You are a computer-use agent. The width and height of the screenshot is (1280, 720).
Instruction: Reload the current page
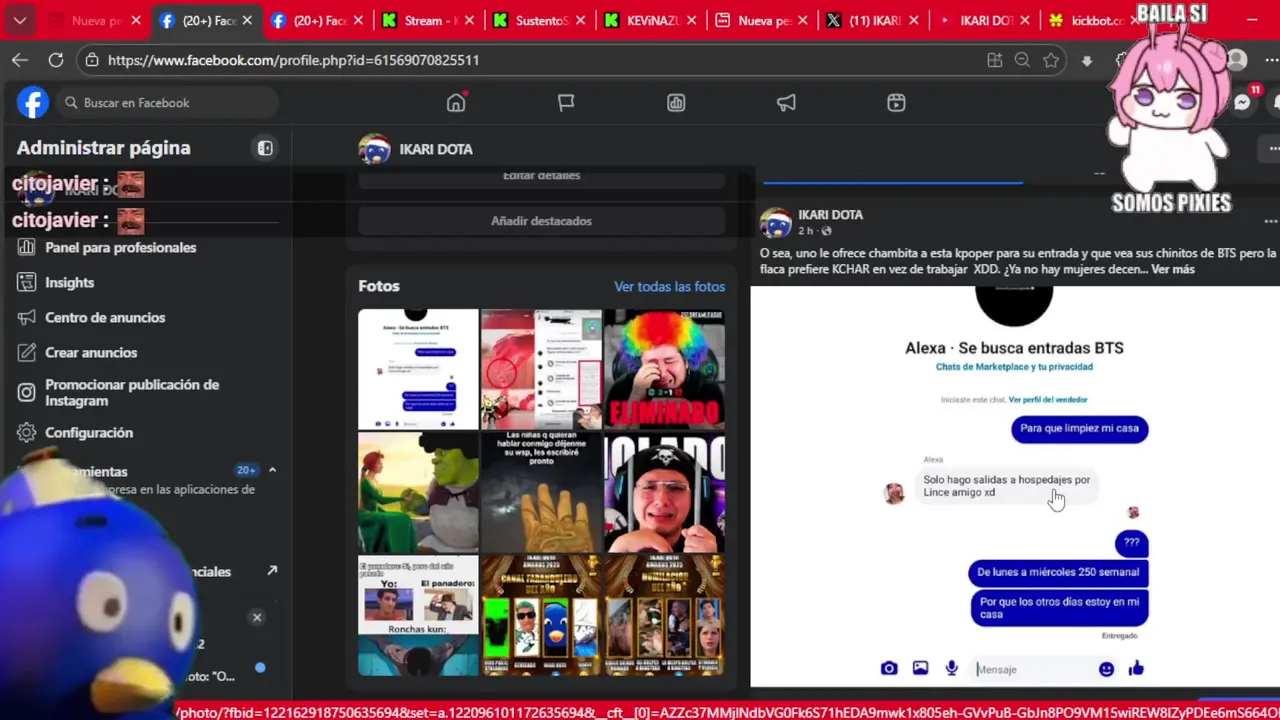coord(56,60)
